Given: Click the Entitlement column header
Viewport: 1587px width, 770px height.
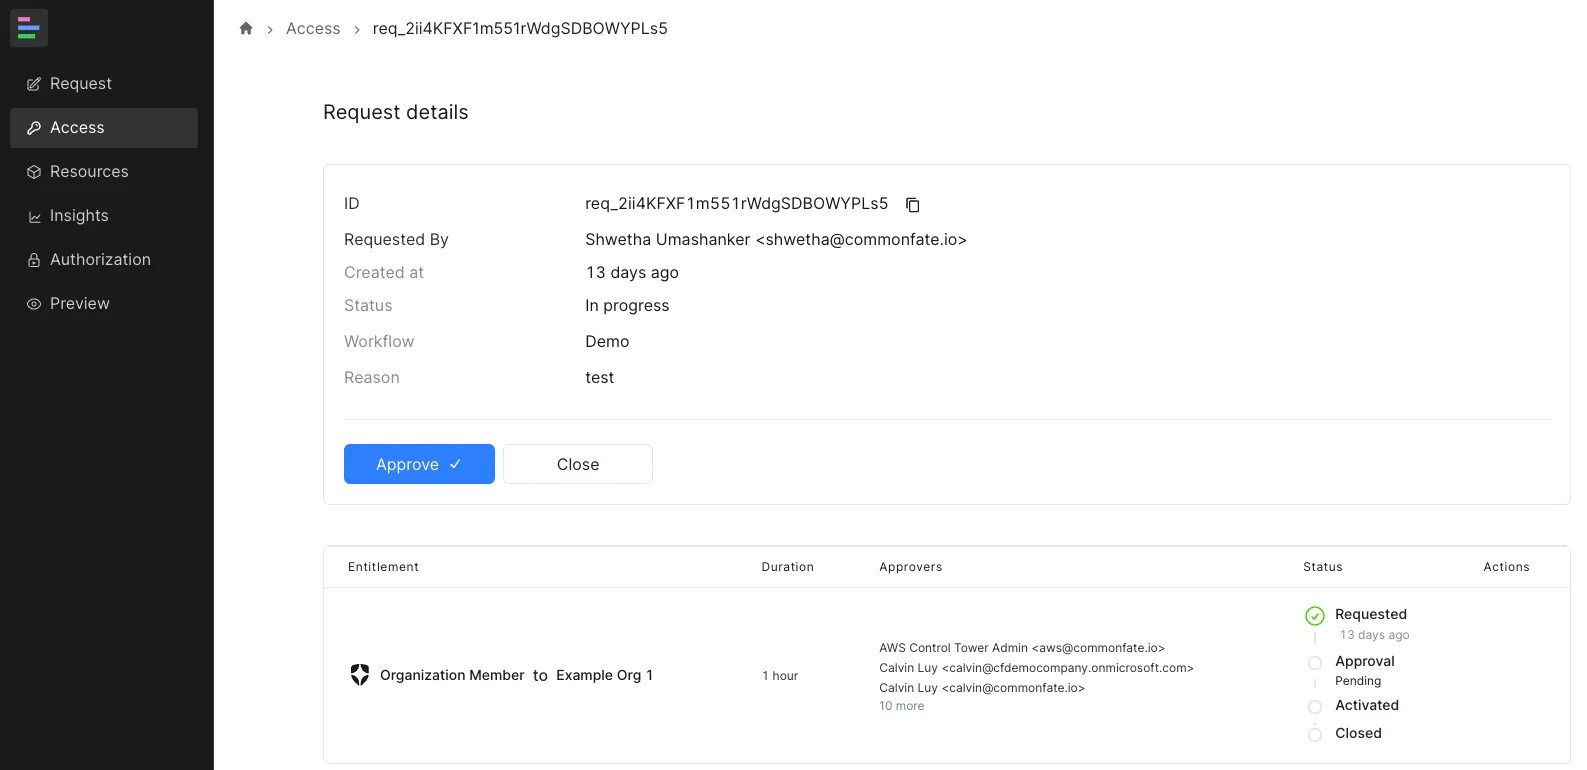Looking at the screenshot, I should pos(383,567).
